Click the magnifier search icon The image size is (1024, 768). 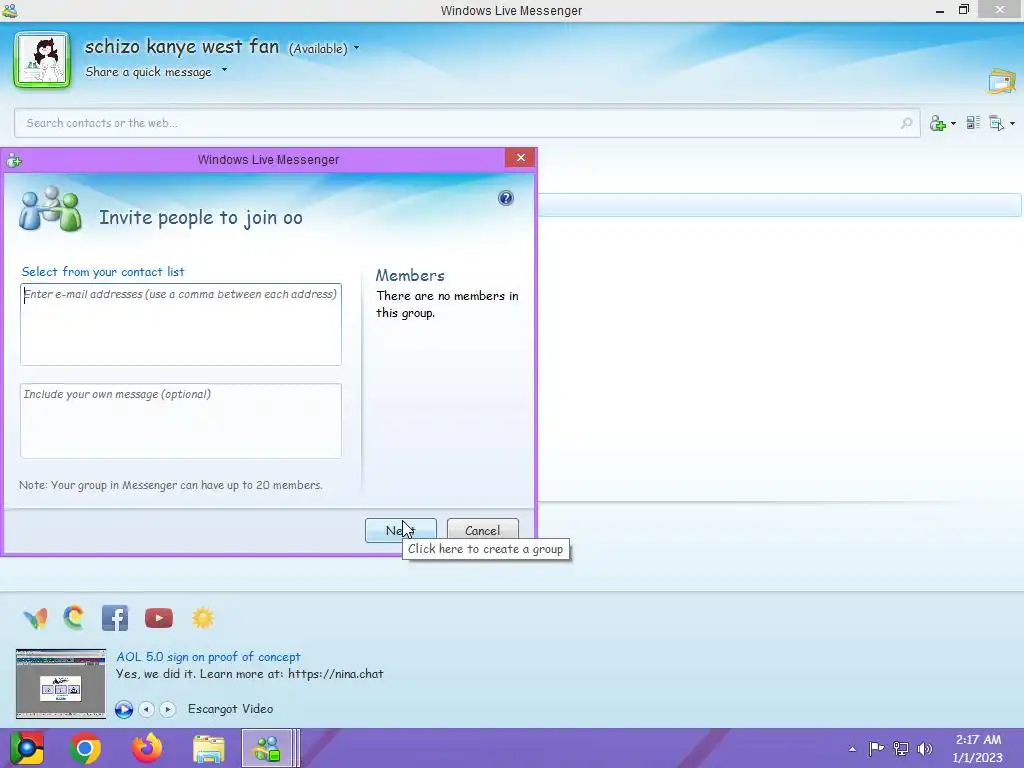coord(906,123)
